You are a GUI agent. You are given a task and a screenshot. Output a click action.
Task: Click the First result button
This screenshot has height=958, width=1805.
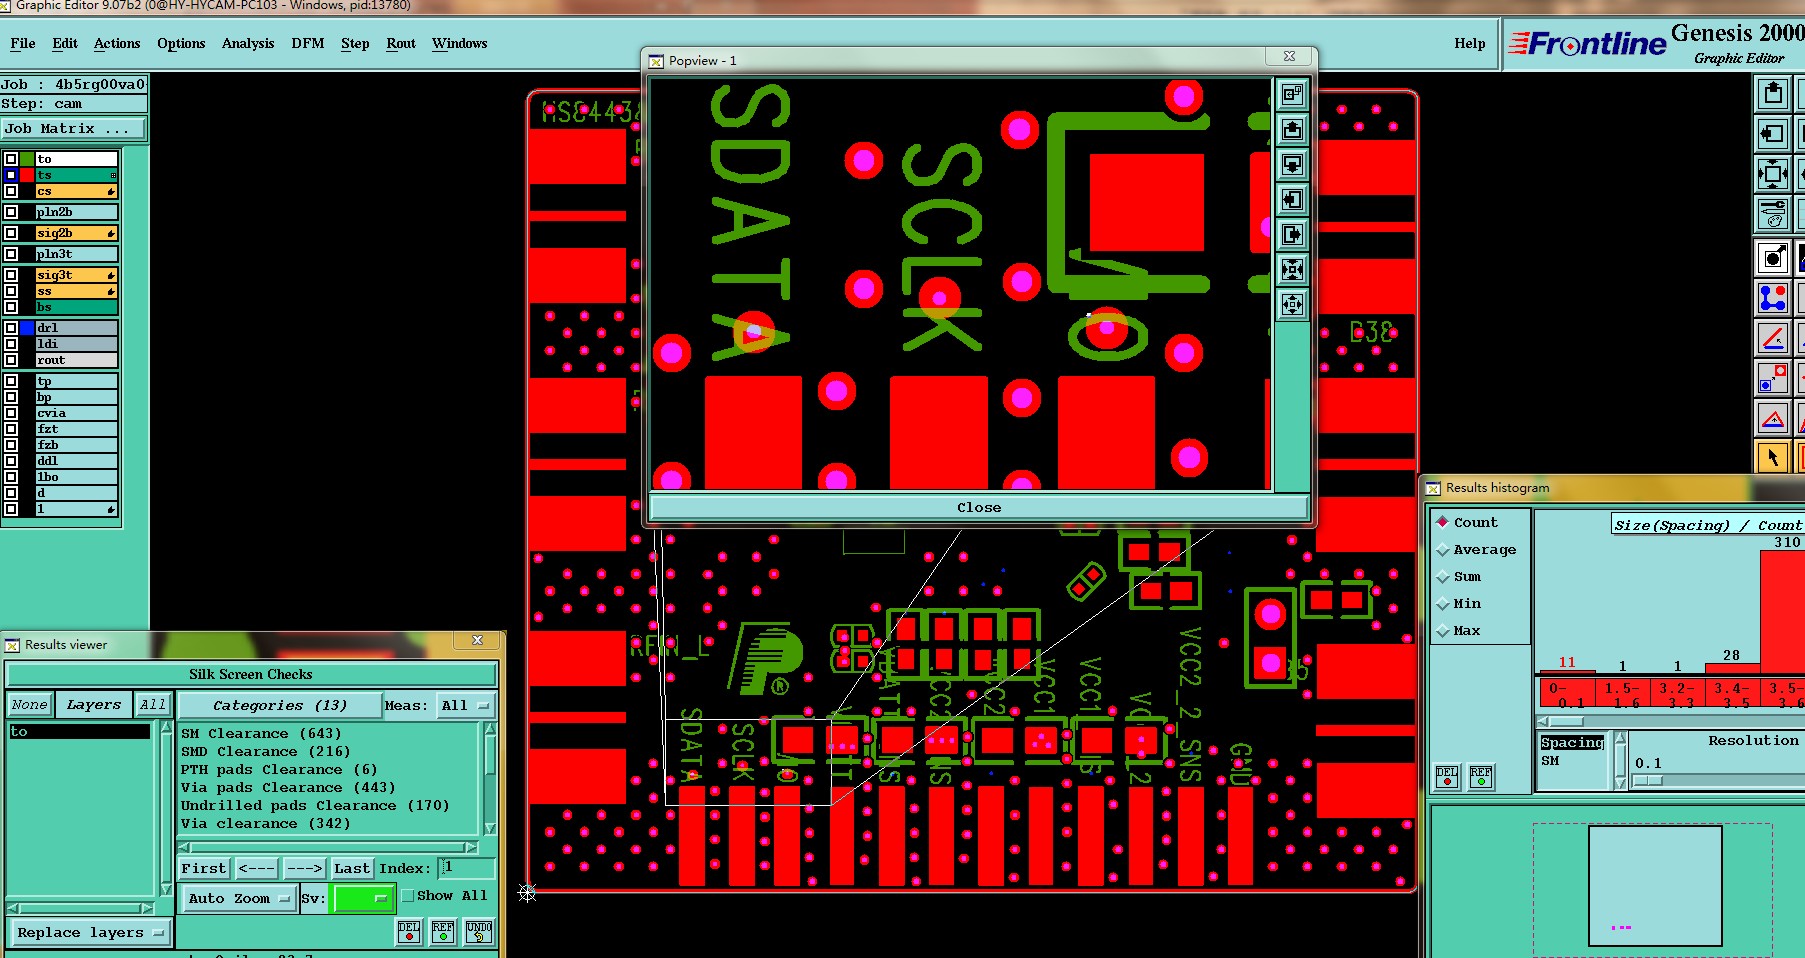click(x=204, y=868)
